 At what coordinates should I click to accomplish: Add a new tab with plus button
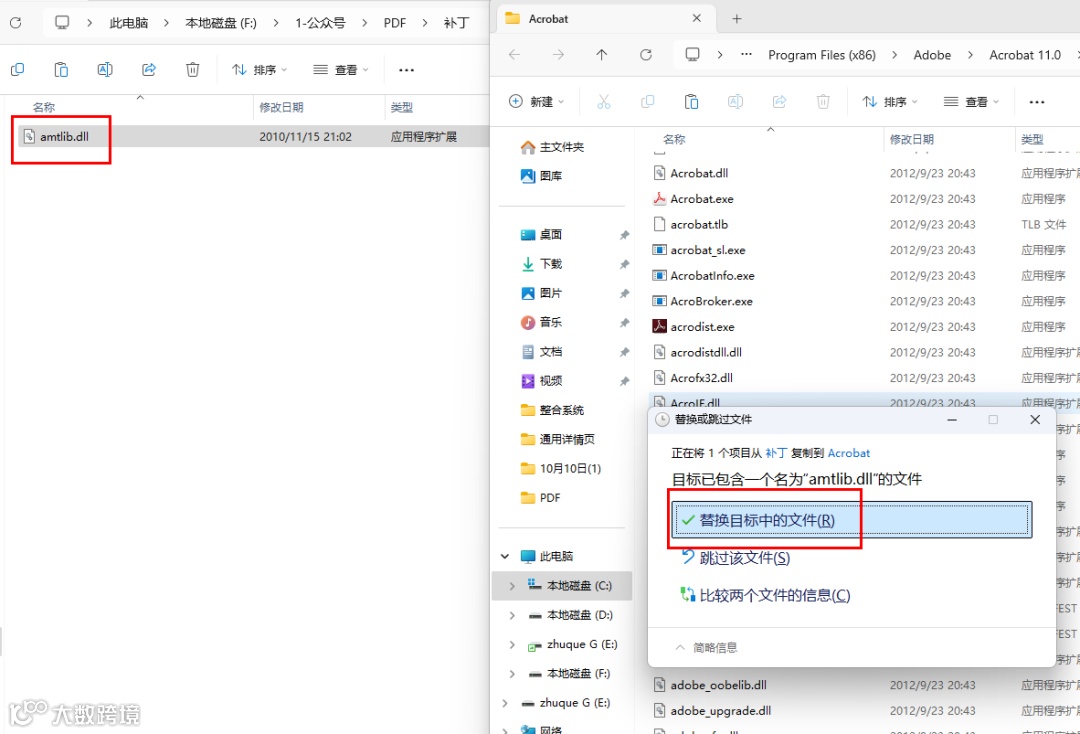736,19
